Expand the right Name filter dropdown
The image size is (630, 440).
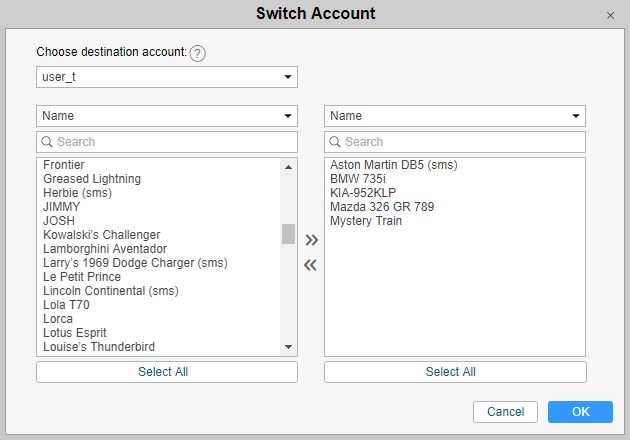pos(455,116)
